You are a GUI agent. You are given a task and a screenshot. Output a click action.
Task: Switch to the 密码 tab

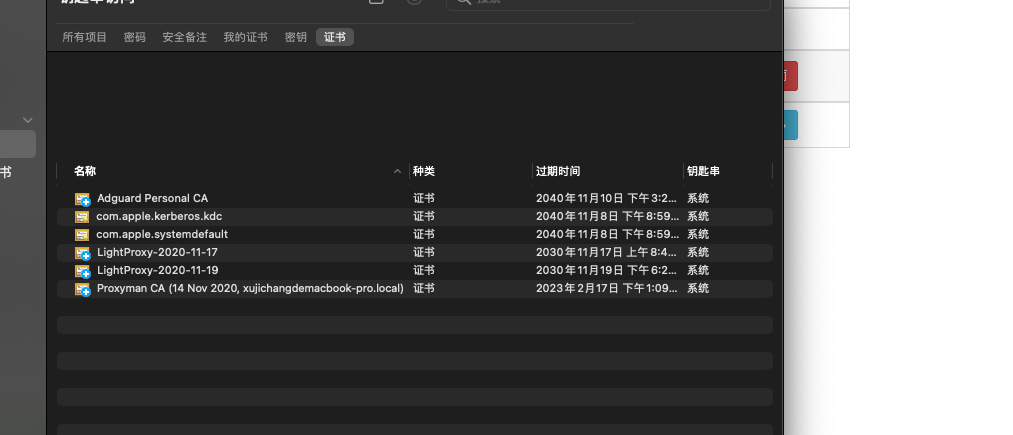coord(134,37)
